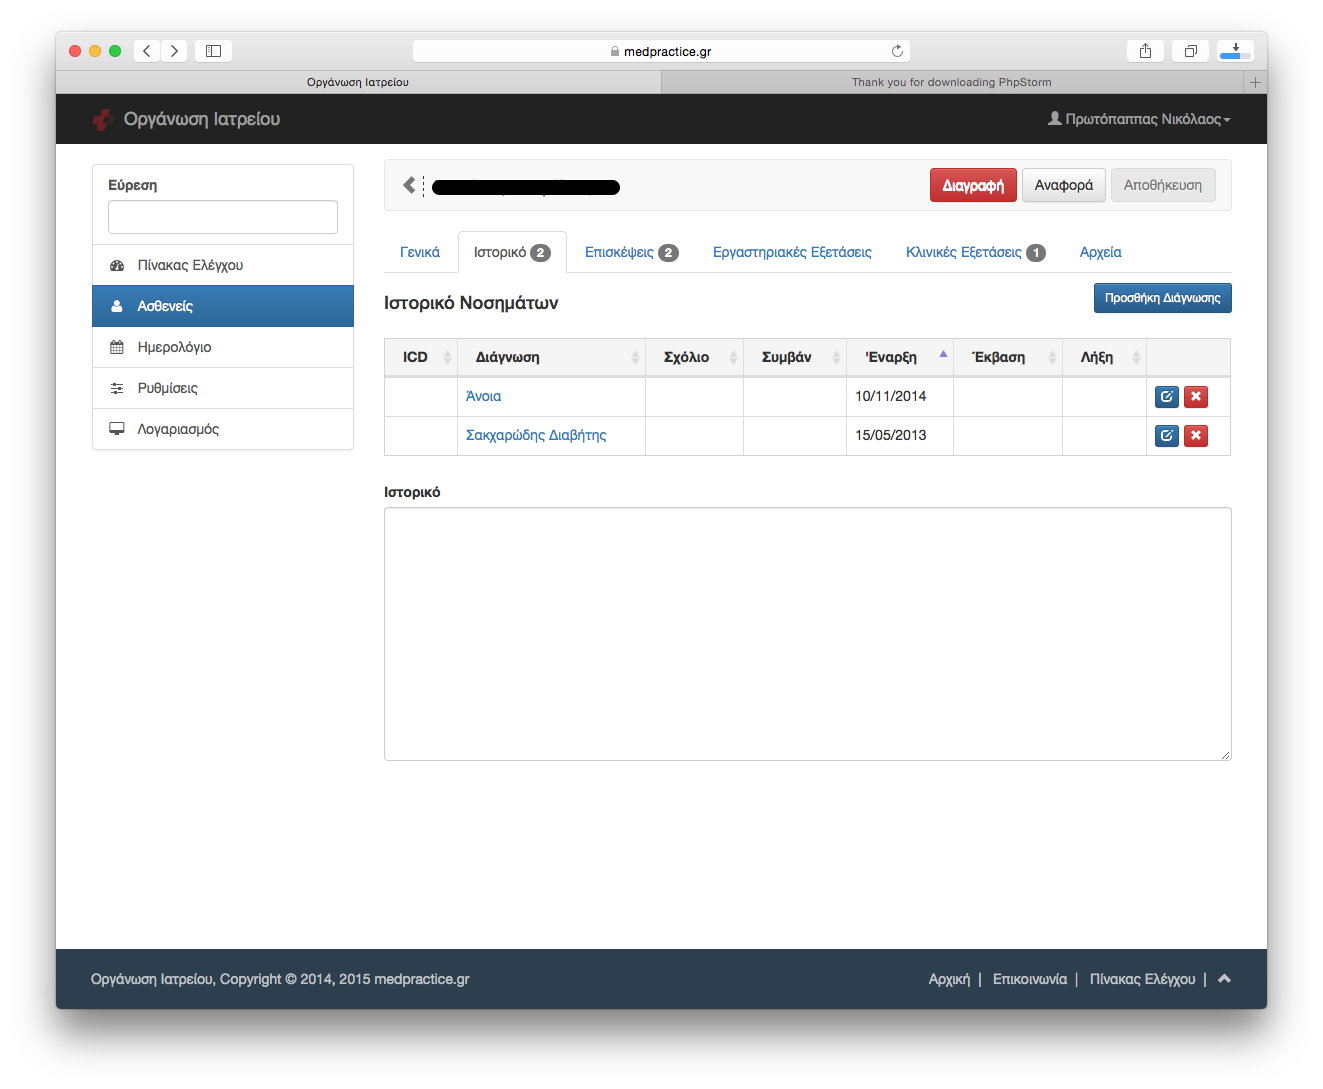Viewport: 1323px width, 1089px height.
Task: Reload the page with the refresh icon
Action: coord(897,51)
